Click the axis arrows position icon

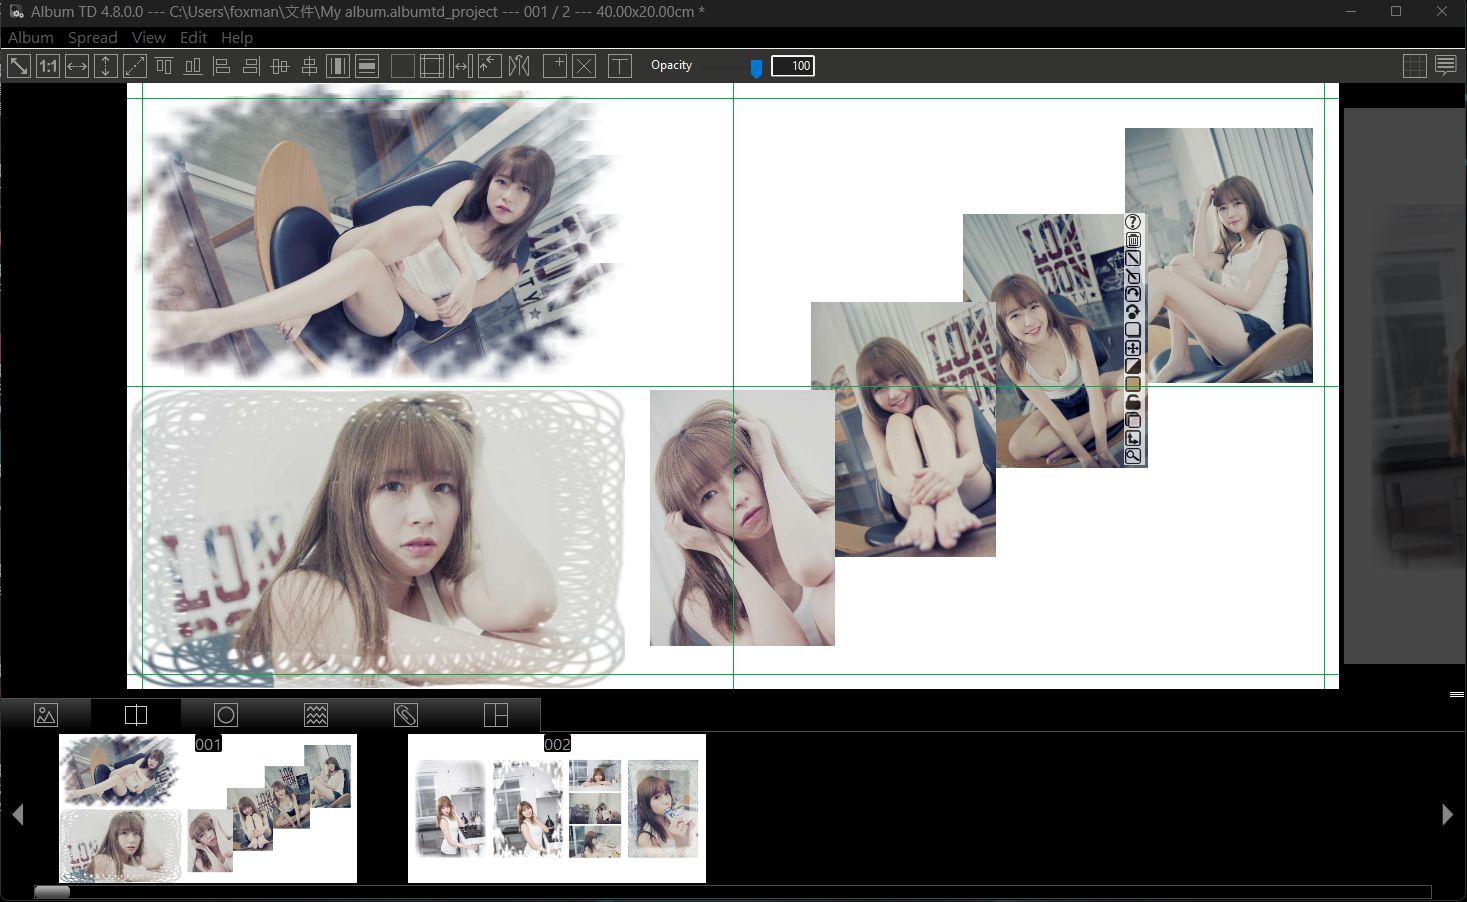(1133, 438)
